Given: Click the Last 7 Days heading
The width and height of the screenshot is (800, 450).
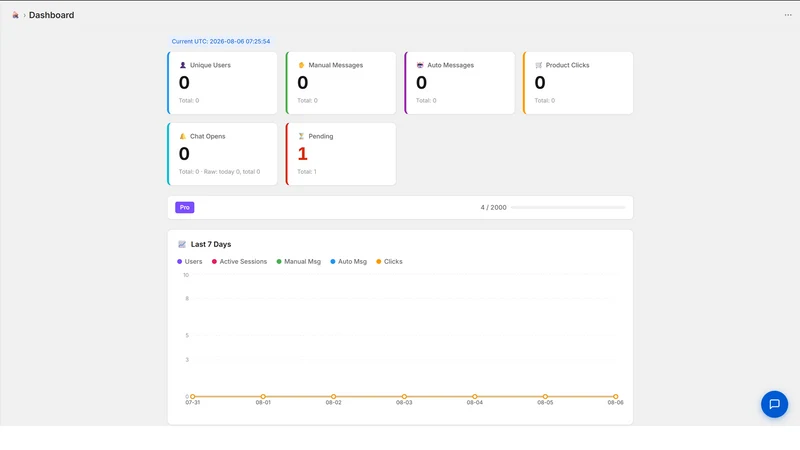Looking at the screenshot, I should [211, 244].
